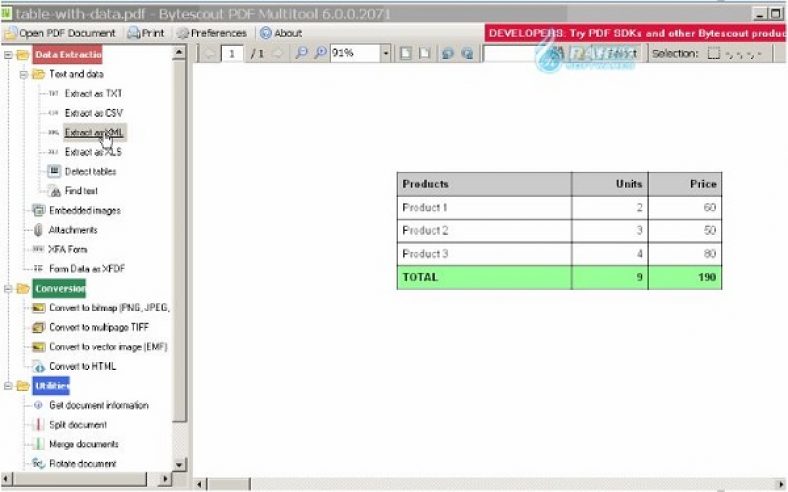Click the Embedded images icon
The width and height of the screenshot is (788, 492).
coord(39,210)
